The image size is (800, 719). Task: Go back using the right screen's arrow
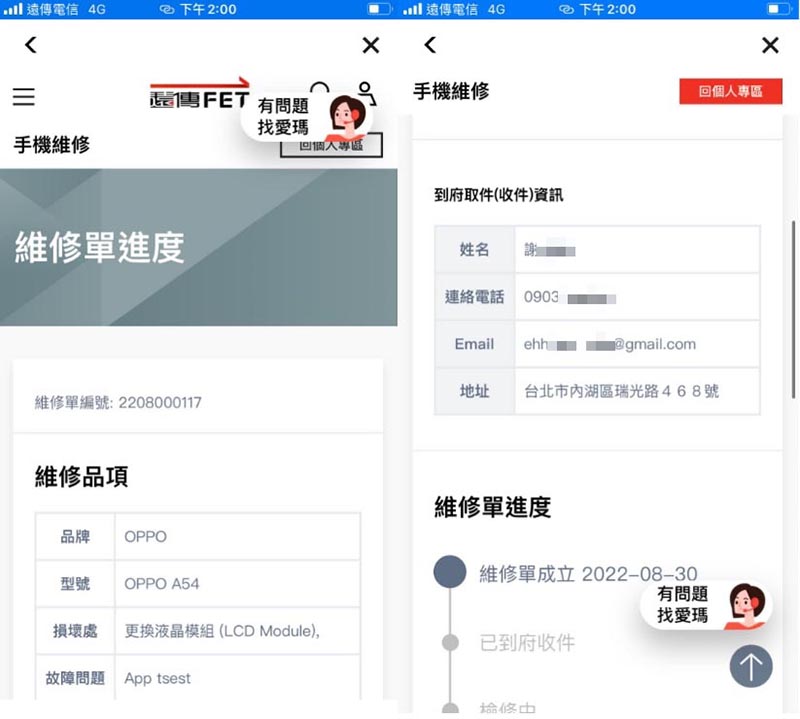430,45
